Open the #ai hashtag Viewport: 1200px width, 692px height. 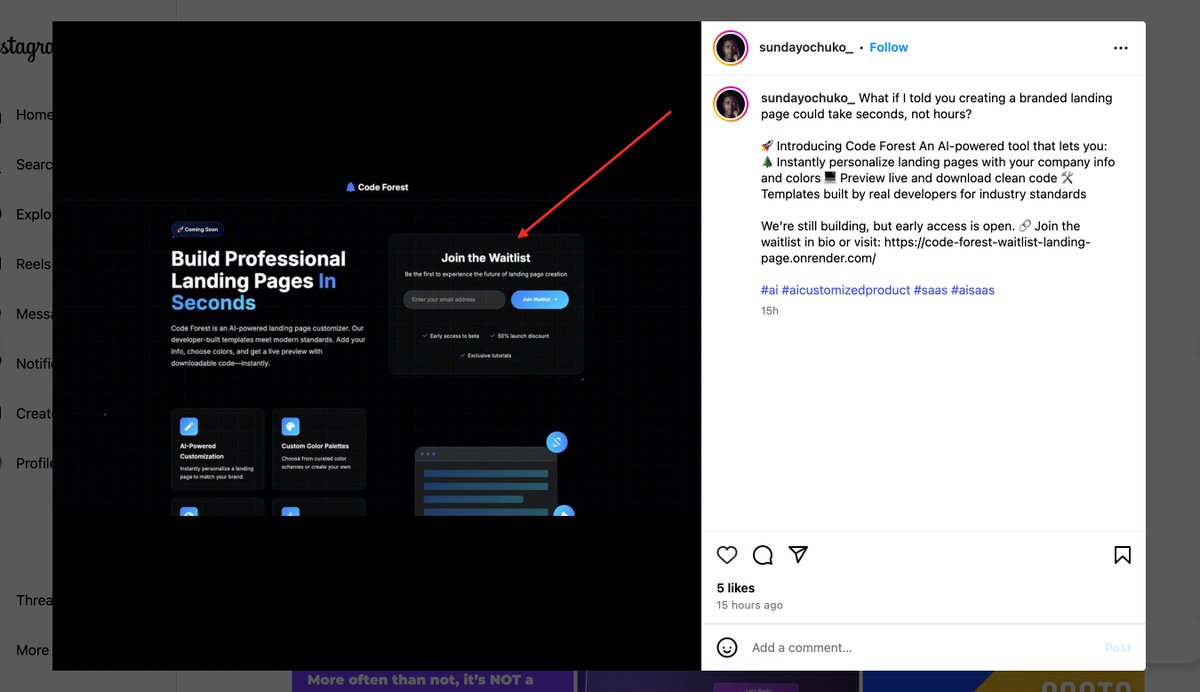tap(769, 290)
